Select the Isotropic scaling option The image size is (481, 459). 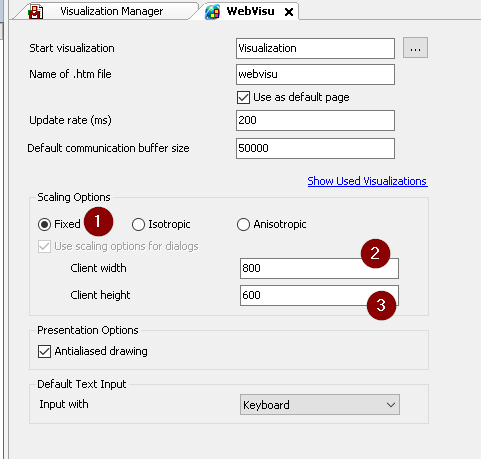(138, 224)
